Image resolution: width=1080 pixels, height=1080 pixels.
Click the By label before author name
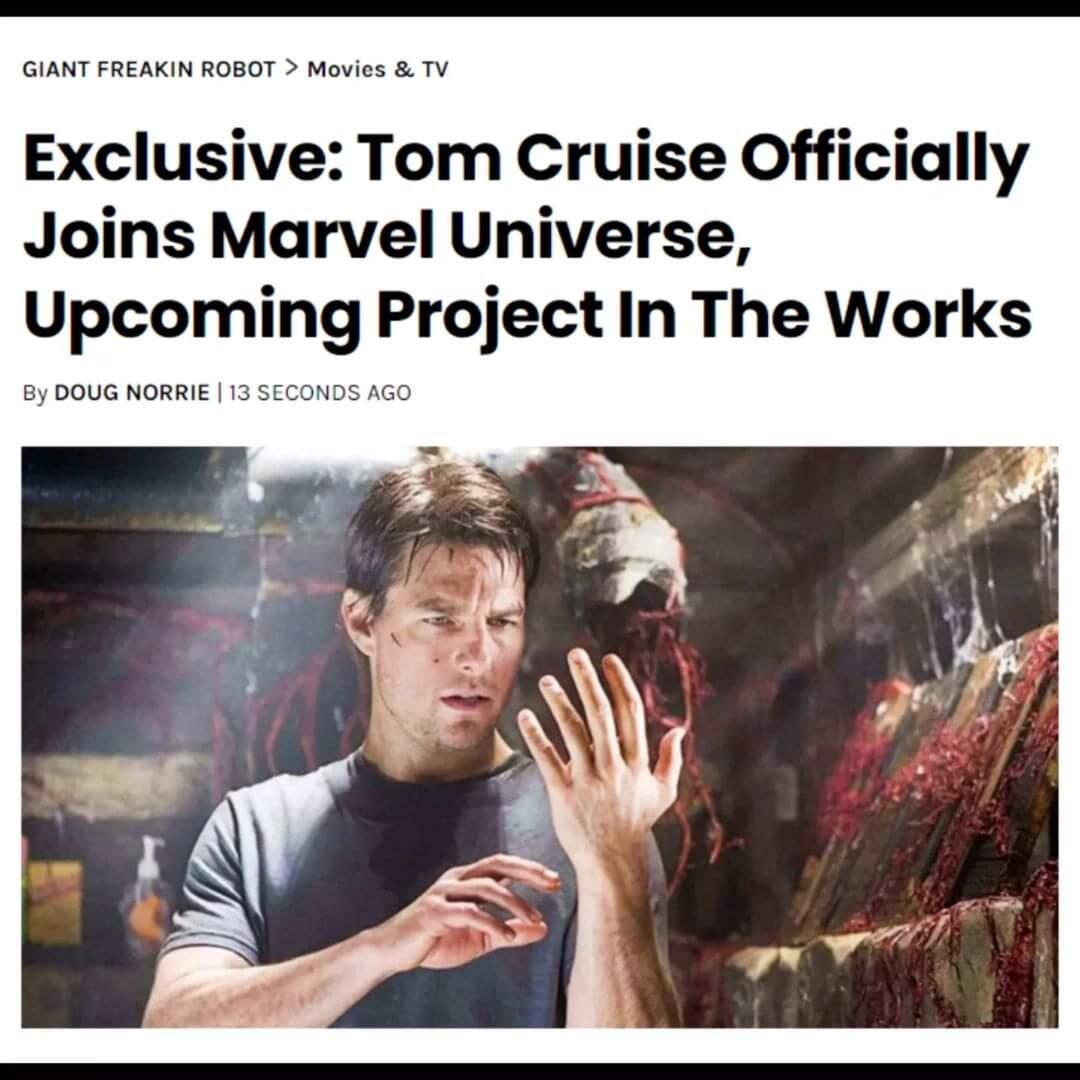tap(35, 393)
